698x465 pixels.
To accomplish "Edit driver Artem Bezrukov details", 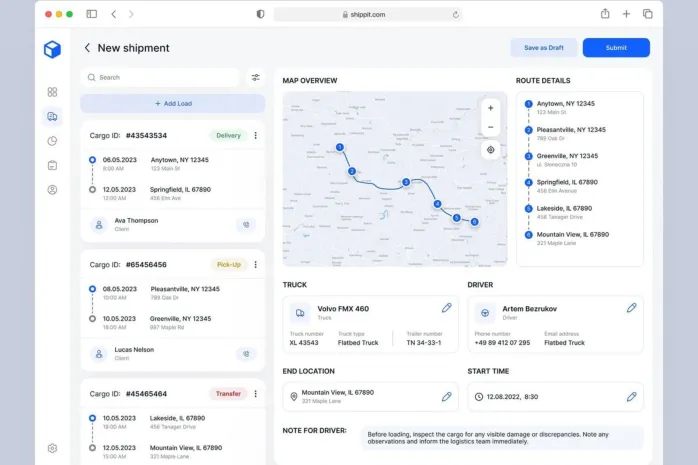I will click(x=631, y=308).
